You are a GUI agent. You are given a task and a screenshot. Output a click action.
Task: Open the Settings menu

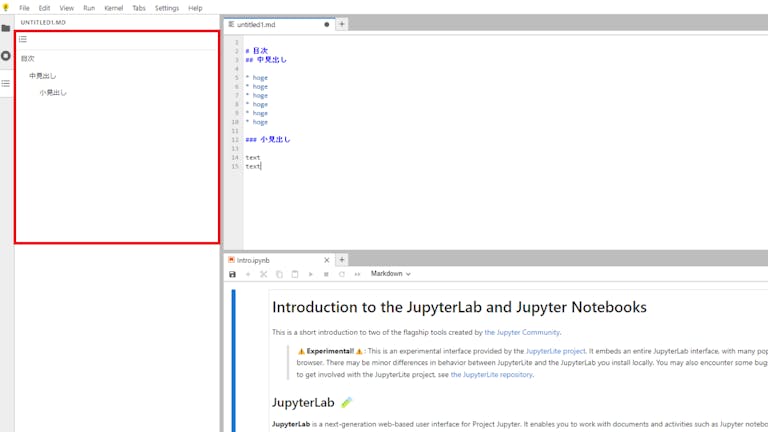click(167, 8)
